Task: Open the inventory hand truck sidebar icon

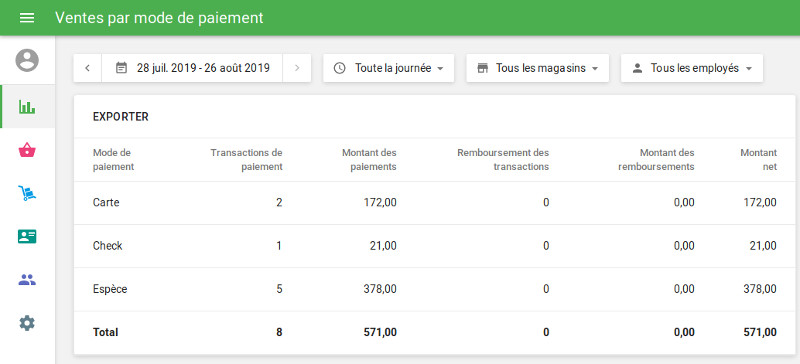Action: 27,193
